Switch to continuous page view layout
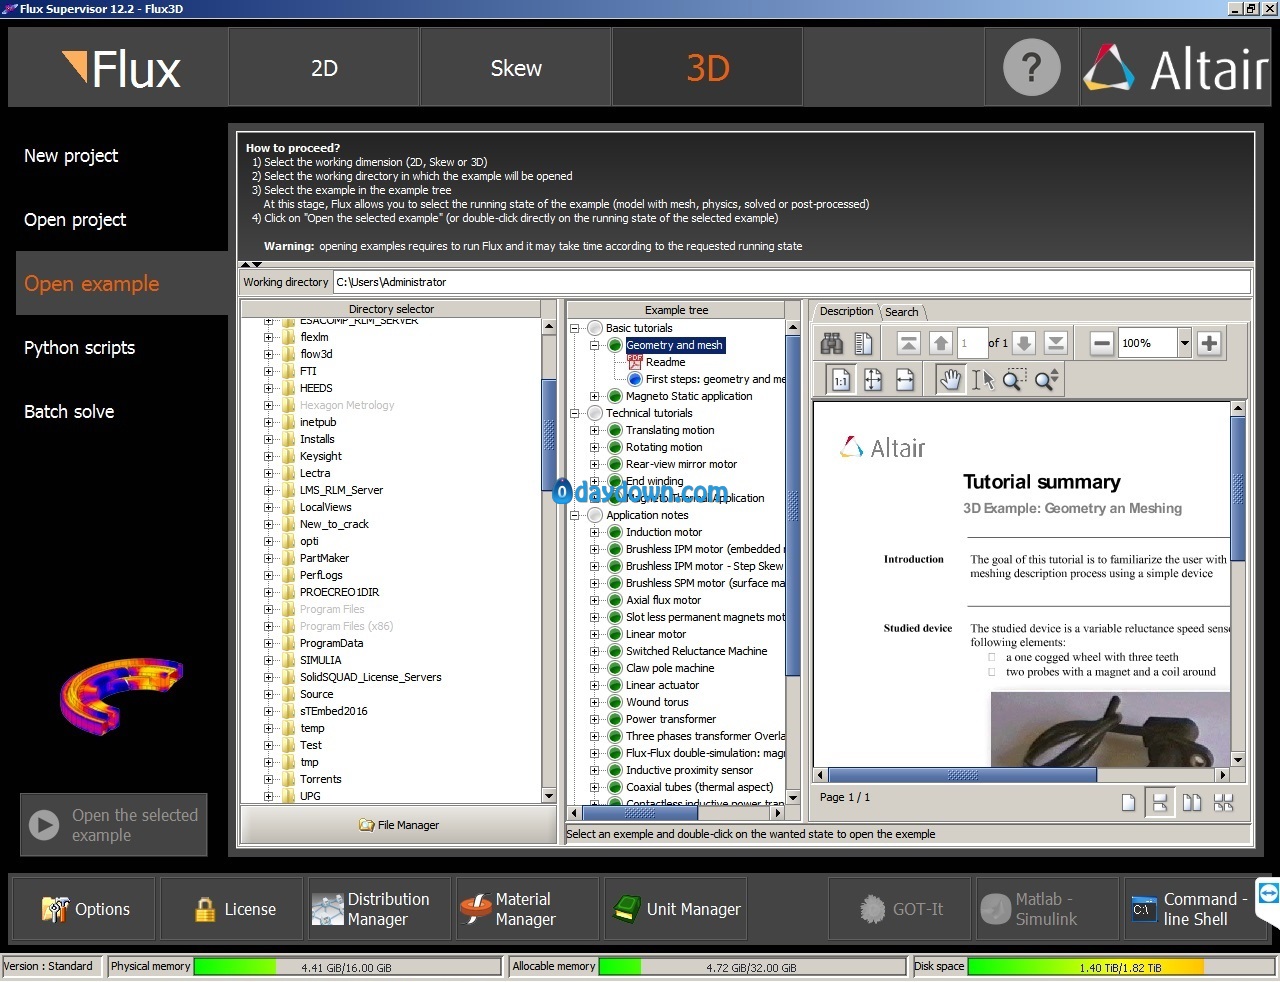This screenshot has width=1280, height=982. pos(1160,802)
